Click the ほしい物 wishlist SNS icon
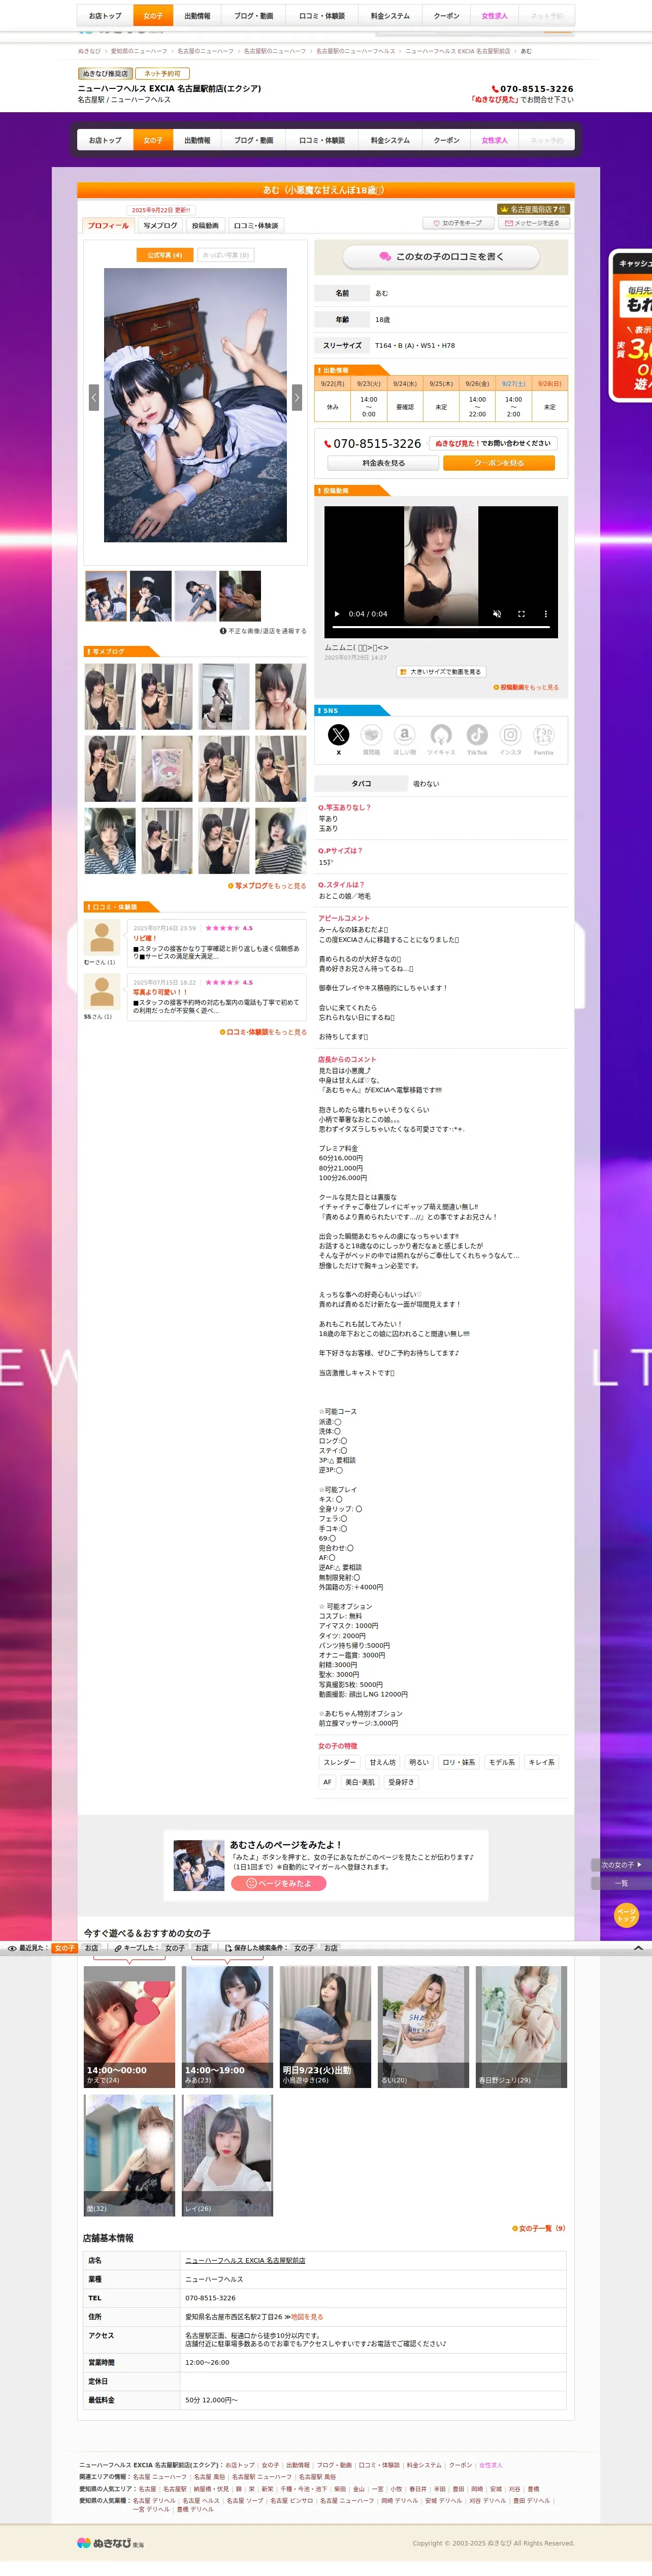 coord(404,735)
